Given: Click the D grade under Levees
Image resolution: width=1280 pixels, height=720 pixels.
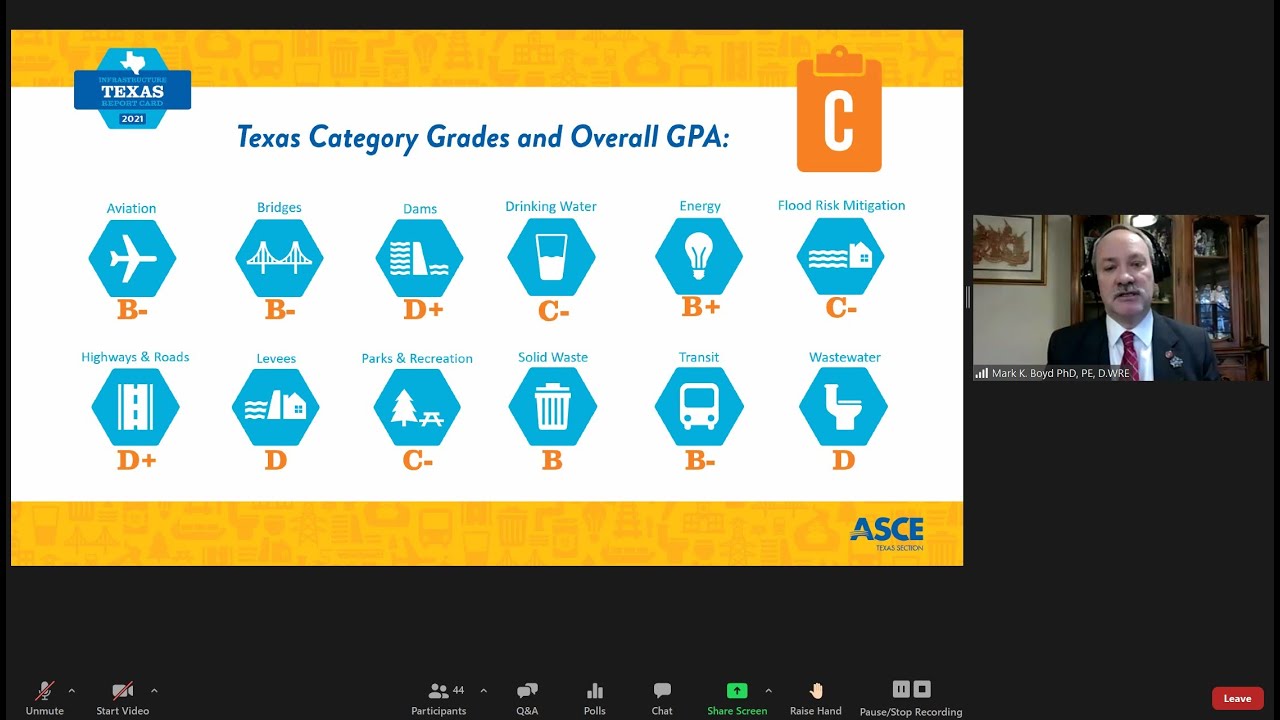Looking at the screenshot, I should (x=276, y=460).
